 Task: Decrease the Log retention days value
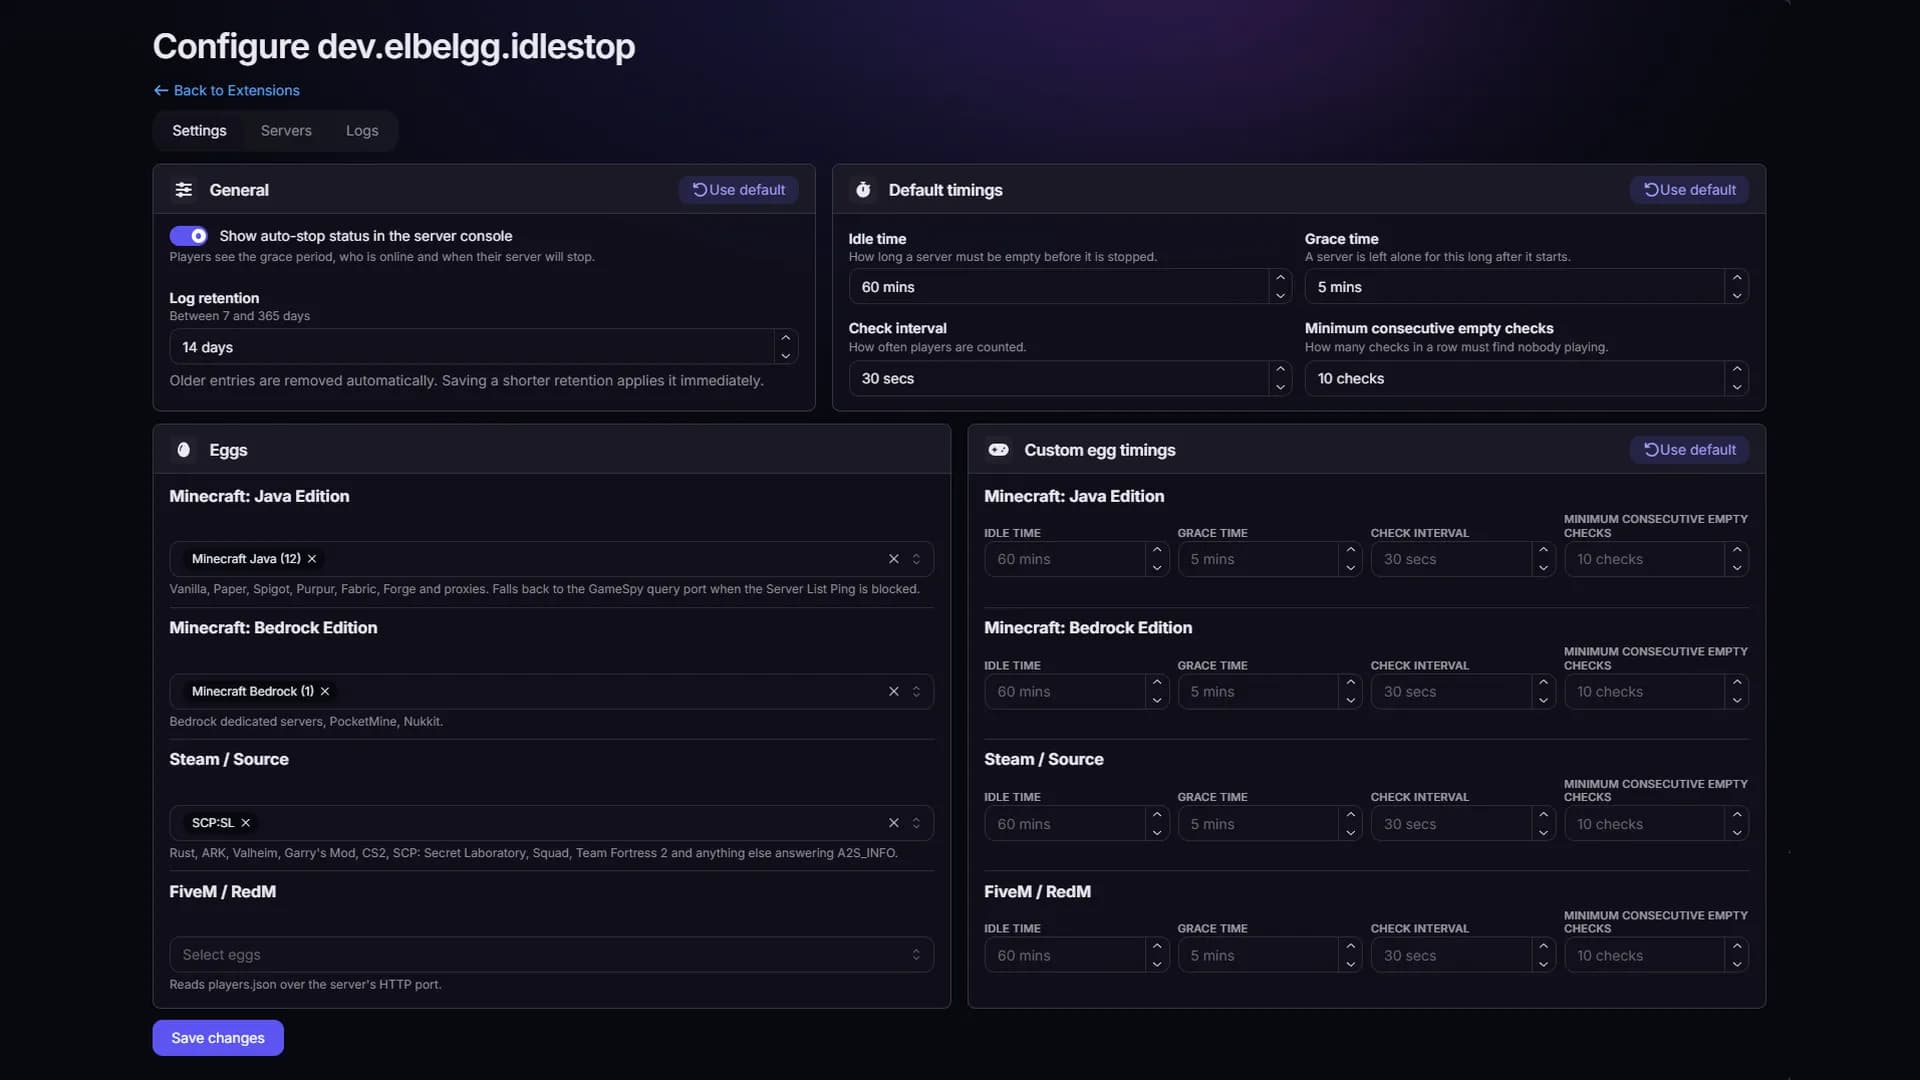point(786,356)
